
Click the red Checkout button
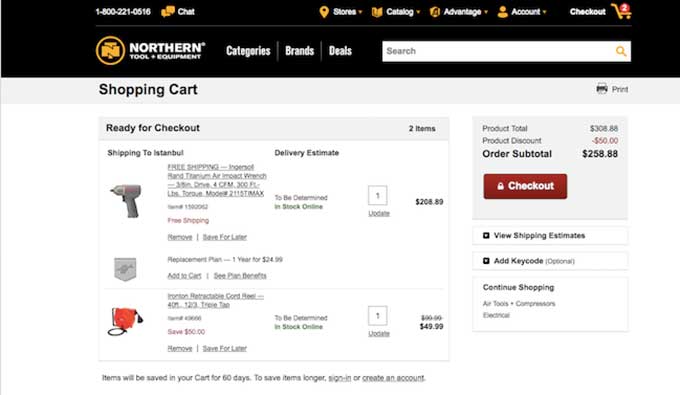coord(525,186)
